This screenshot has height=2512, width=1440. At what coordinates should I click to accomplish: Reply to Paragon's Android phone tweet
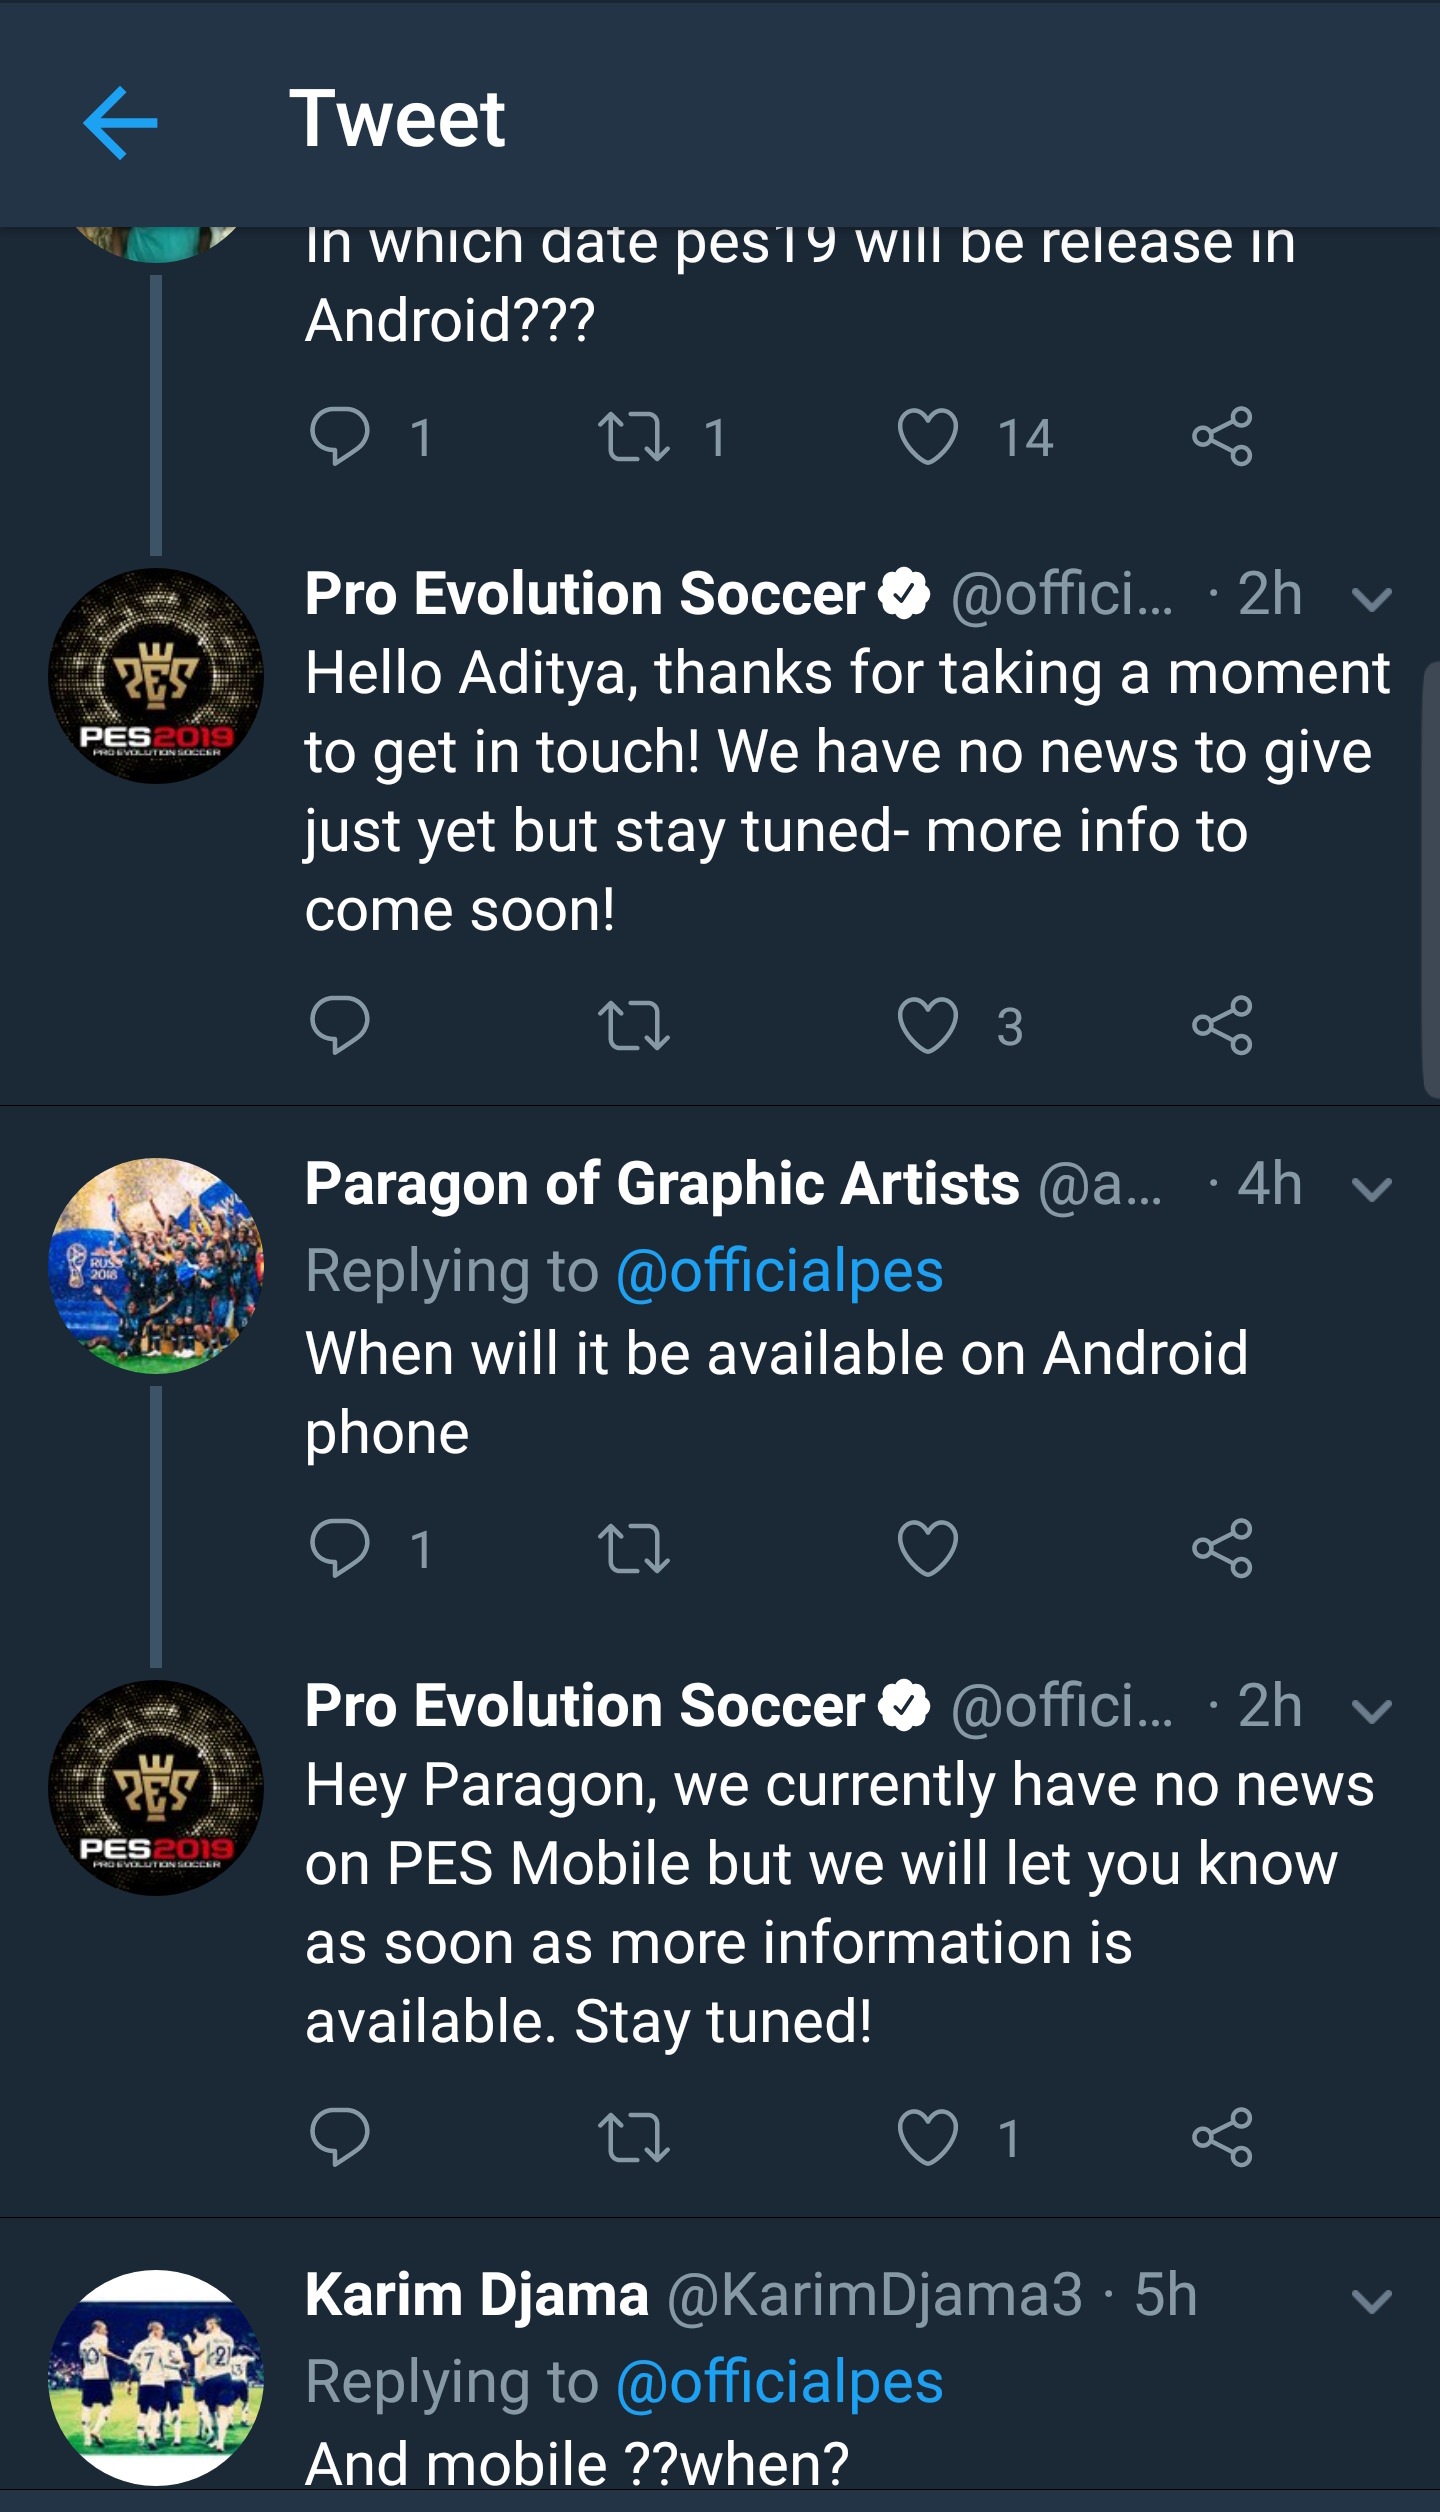point(340,1548)
